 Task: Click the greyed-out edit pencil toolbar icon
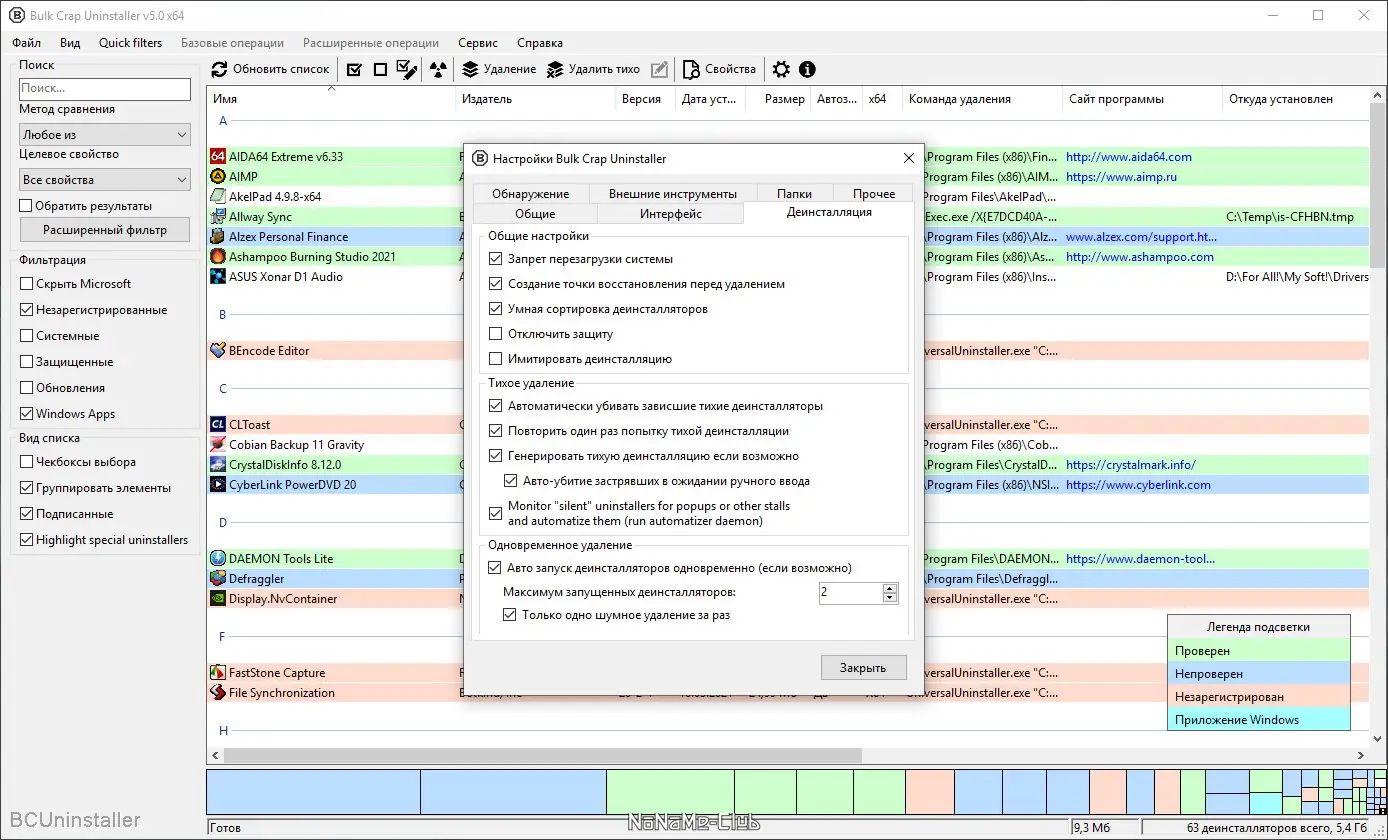tap(659, 69)
